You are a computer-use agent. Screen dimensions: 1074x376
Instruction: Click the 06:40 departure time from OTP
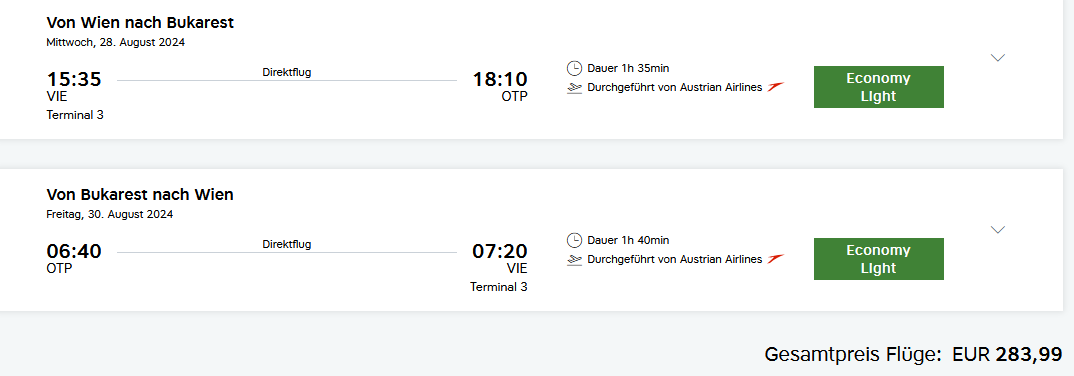point(74,251)
